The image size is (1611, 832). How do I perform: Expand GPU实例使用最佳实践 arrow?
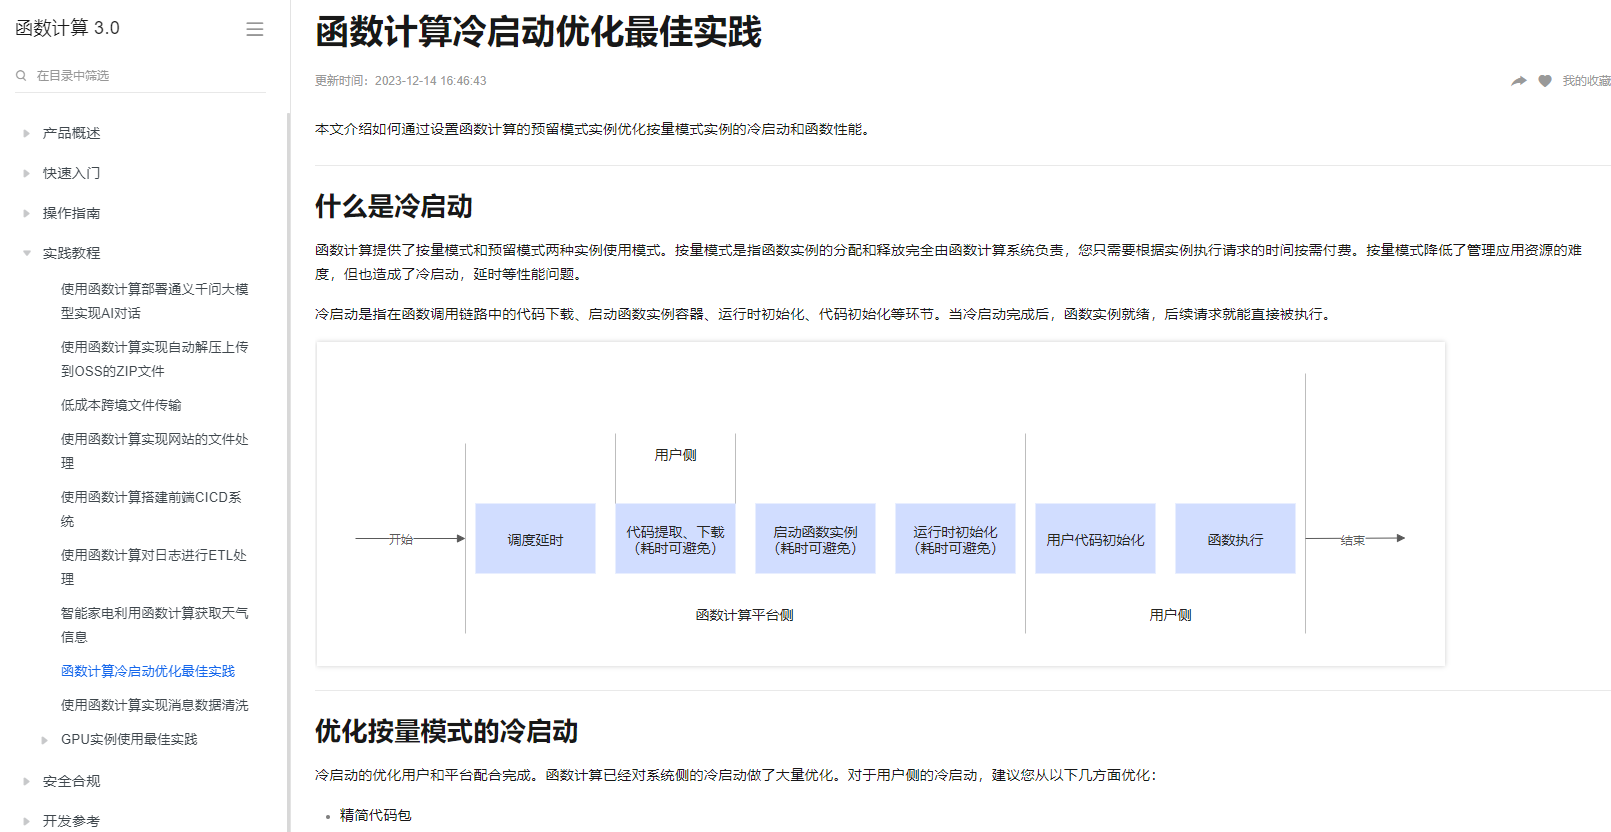[44, 740]
